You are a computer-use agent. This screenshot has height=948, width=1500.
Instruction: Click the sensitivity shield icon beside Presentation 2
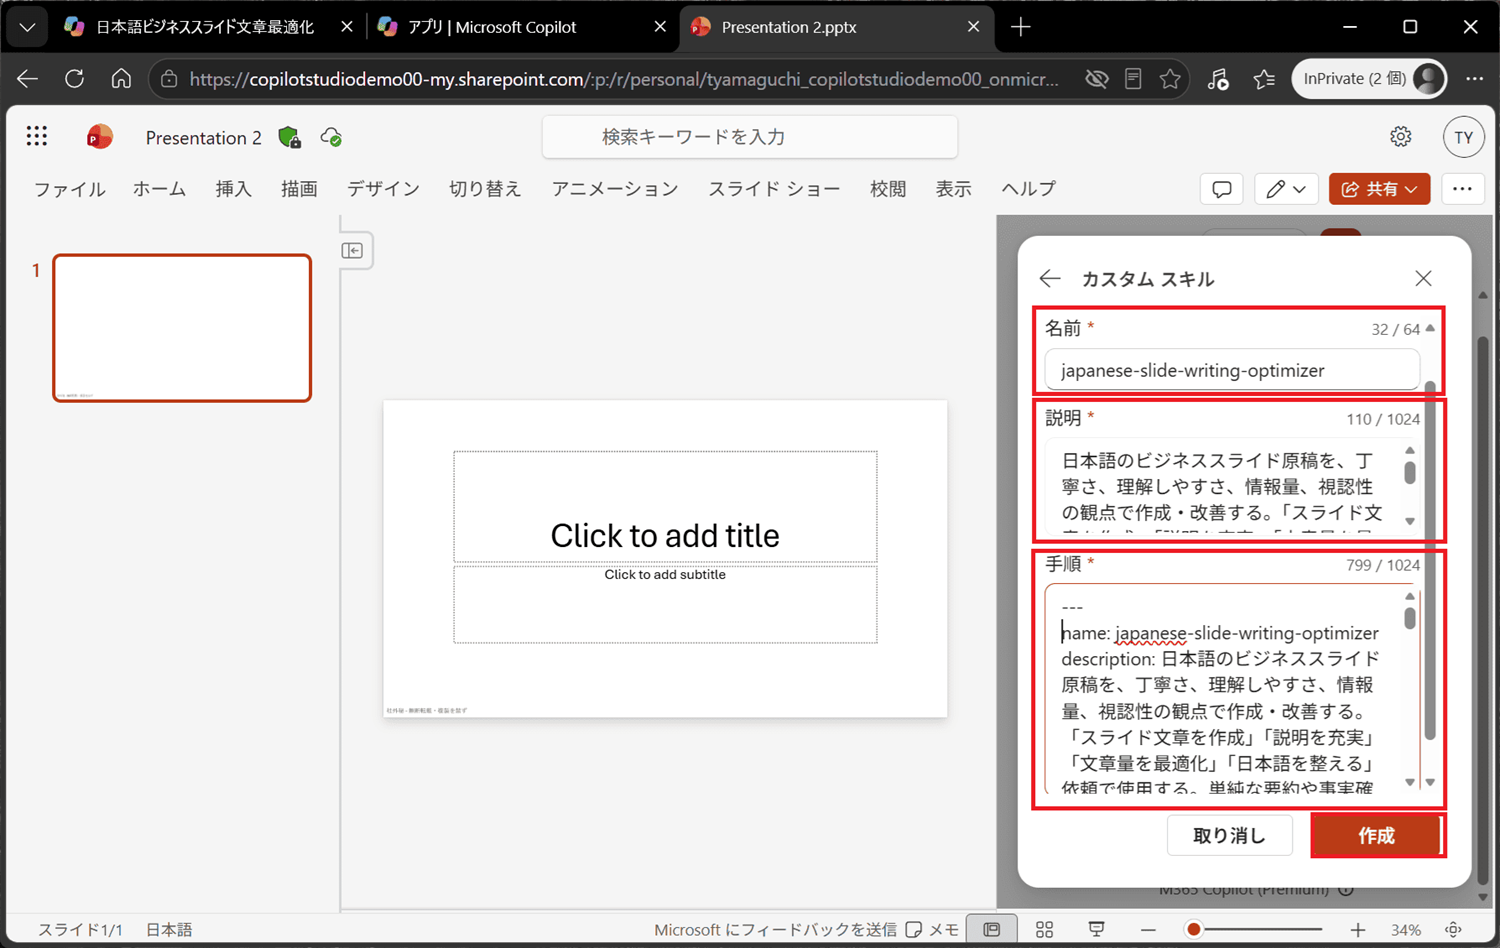(x=289, y=138)
